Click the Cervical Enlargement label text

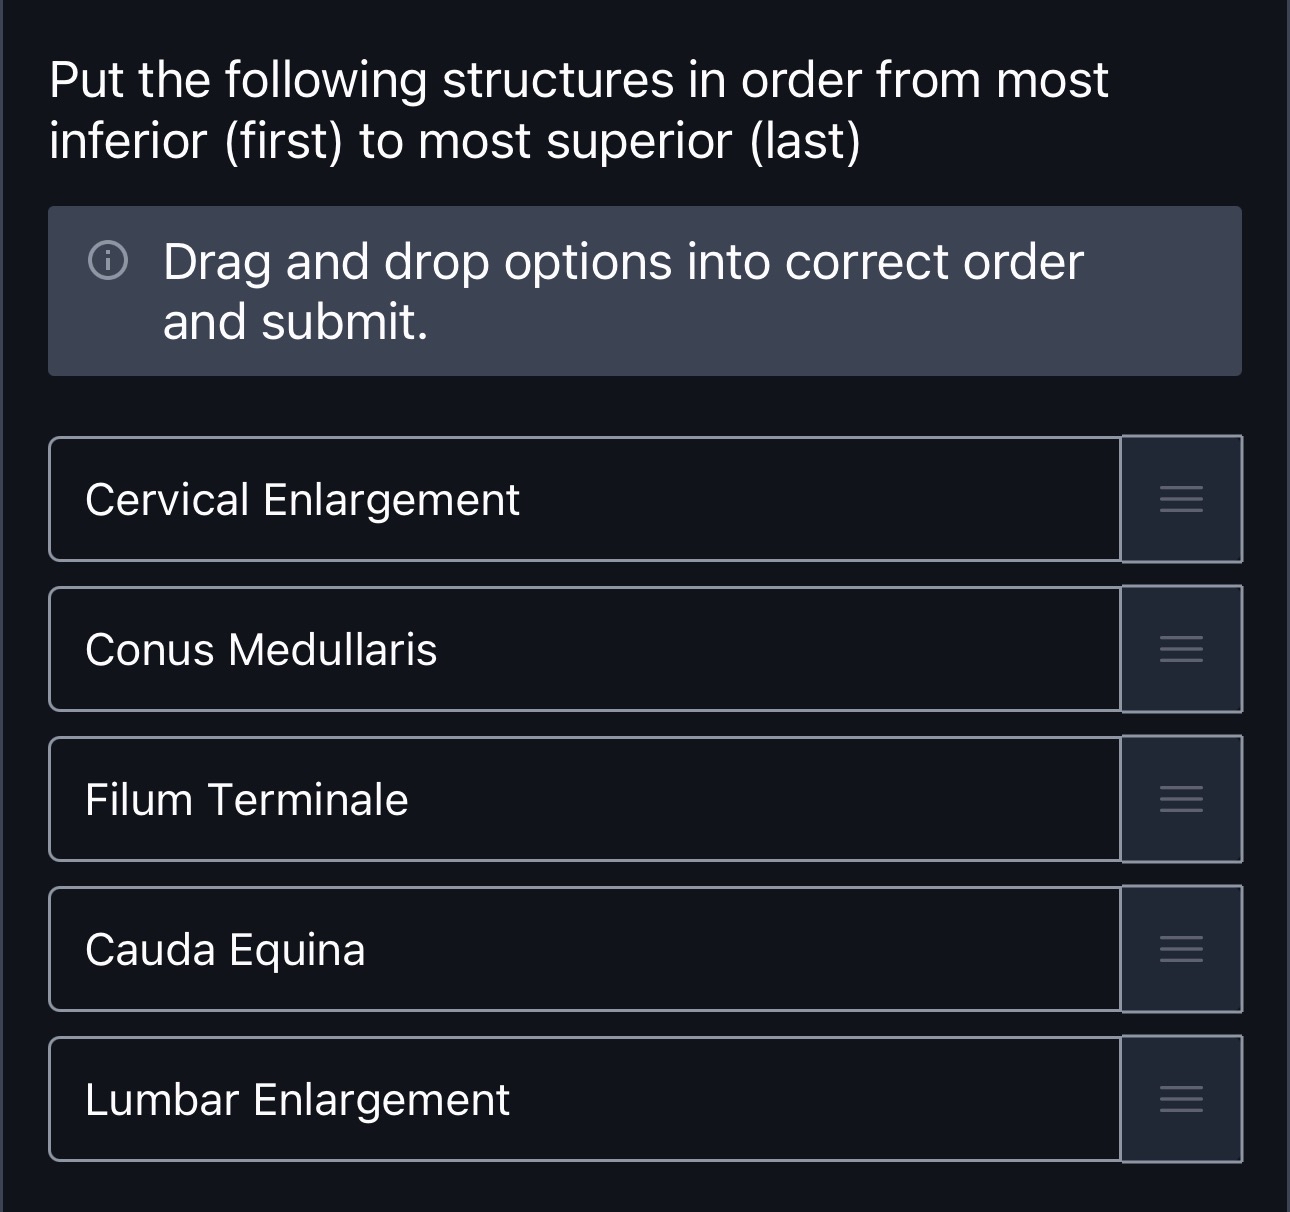click(x=302, y=500)
